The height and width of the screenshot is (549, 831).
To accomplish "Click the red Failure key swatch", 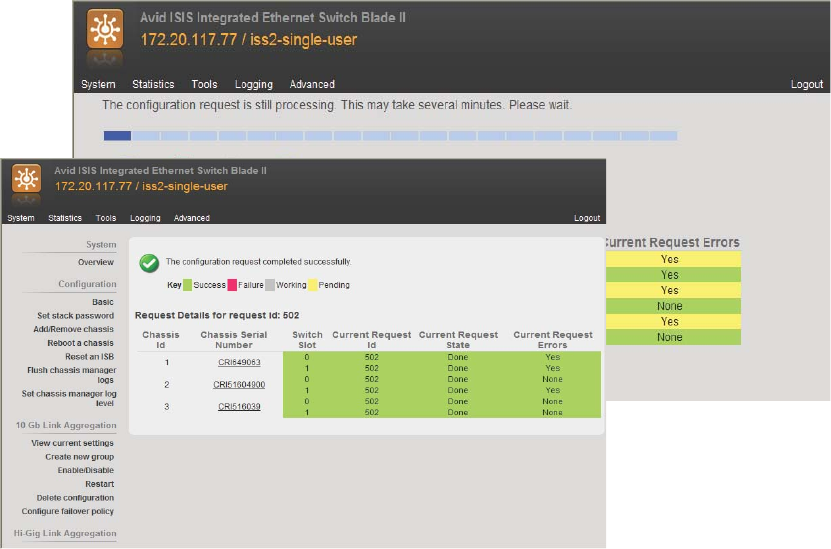I will pos(232,285).
